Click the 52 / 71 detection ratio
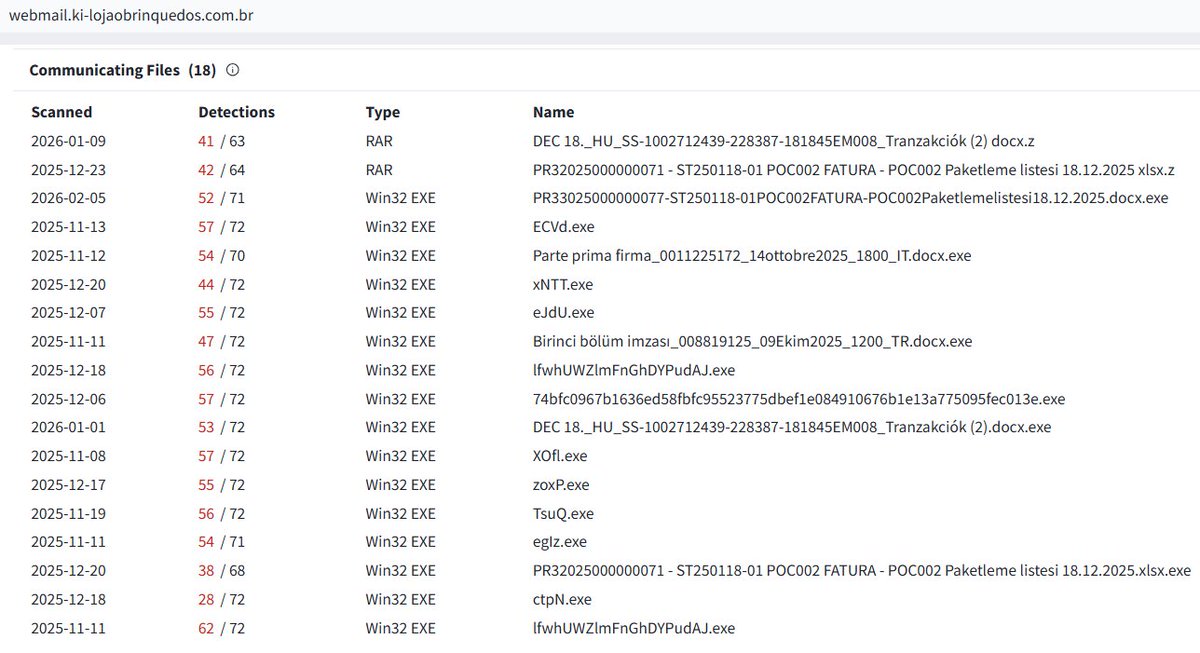The height and width of the screenshot is (653, 1200). (x=221, y=198)
